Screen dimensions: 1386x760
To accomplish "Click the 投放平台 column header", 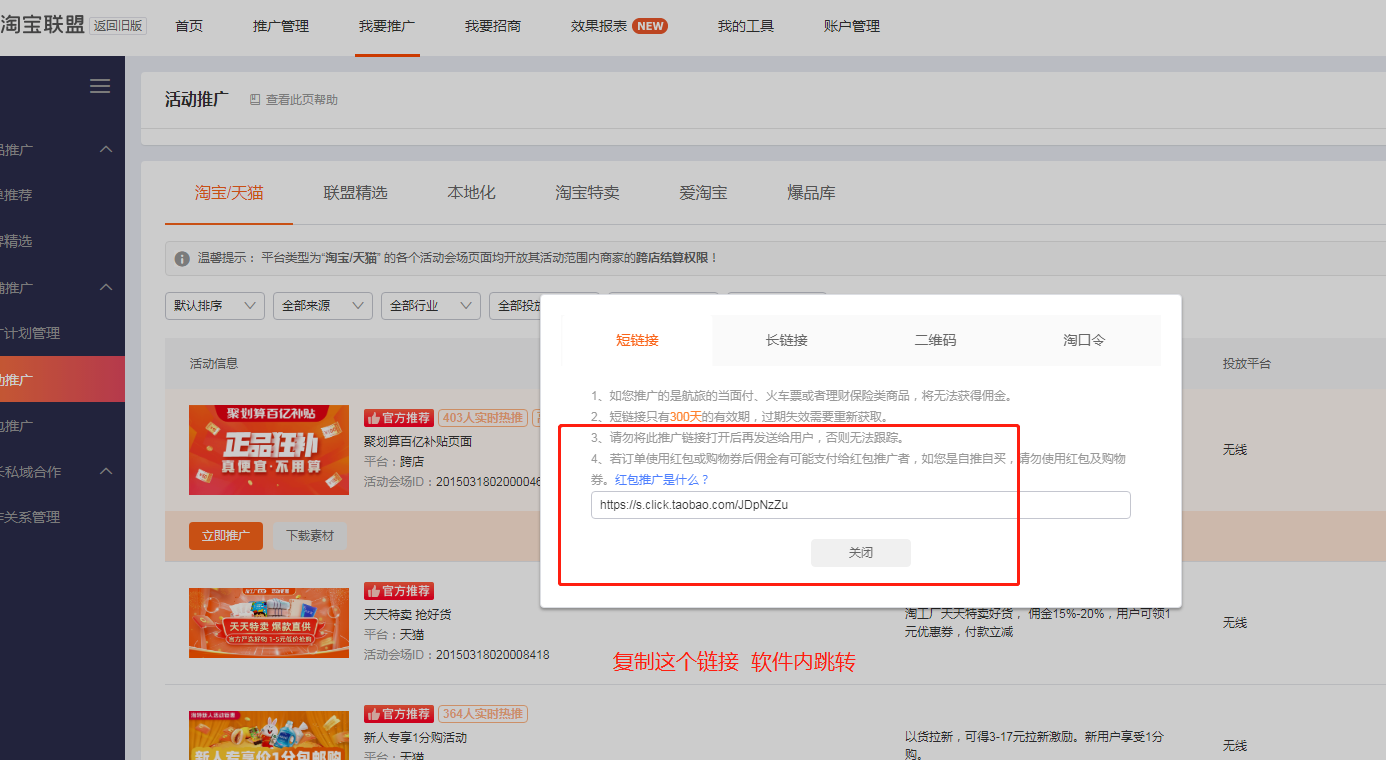I will click(x=1246, y=364).
